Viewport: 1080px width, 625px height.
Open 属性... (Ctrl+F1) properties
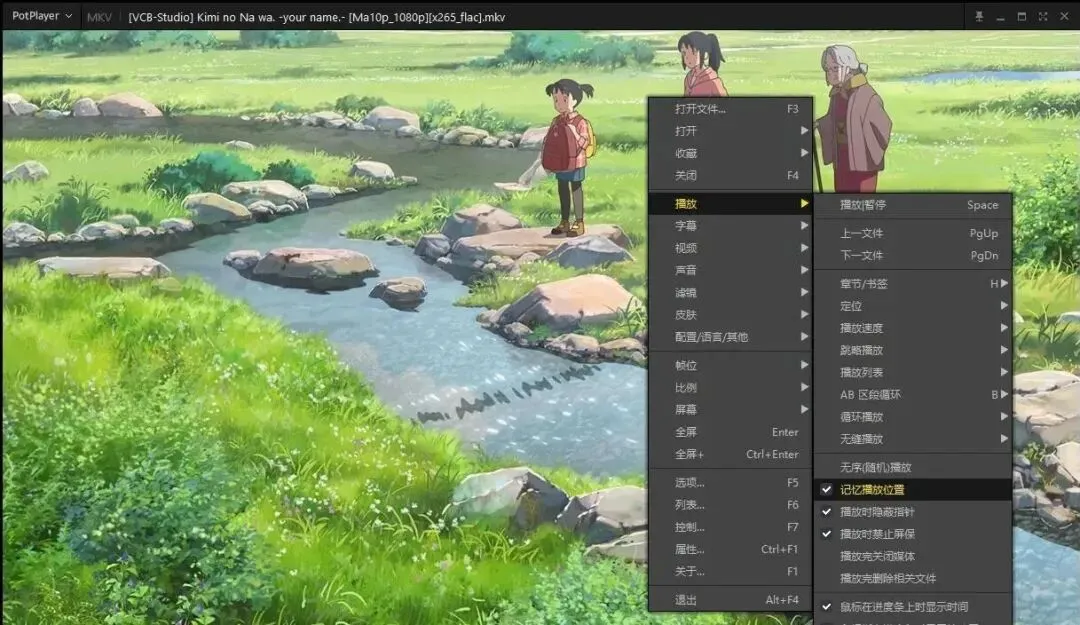point(731,549)
